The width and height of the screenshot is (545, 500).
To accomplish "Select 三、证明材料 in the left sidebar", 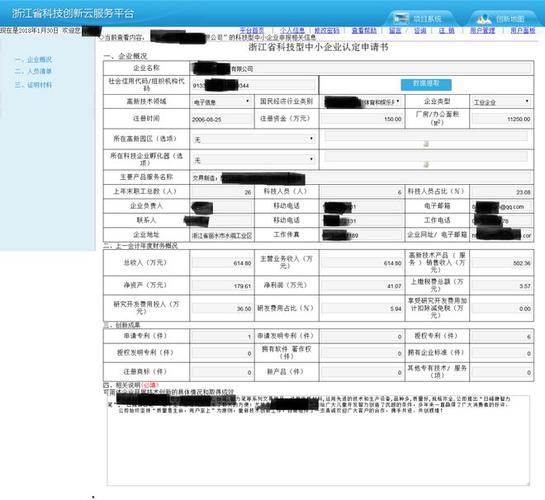I will 33,85.
